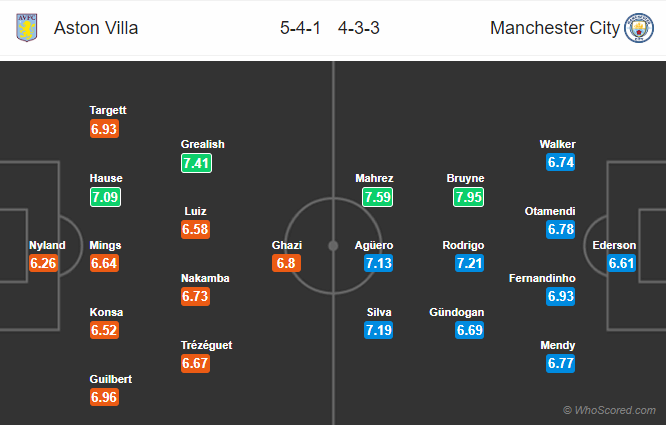The image size is (666, 425).
Task: Select Grealish's 7.41 rating badge
Action: (196, 163)
